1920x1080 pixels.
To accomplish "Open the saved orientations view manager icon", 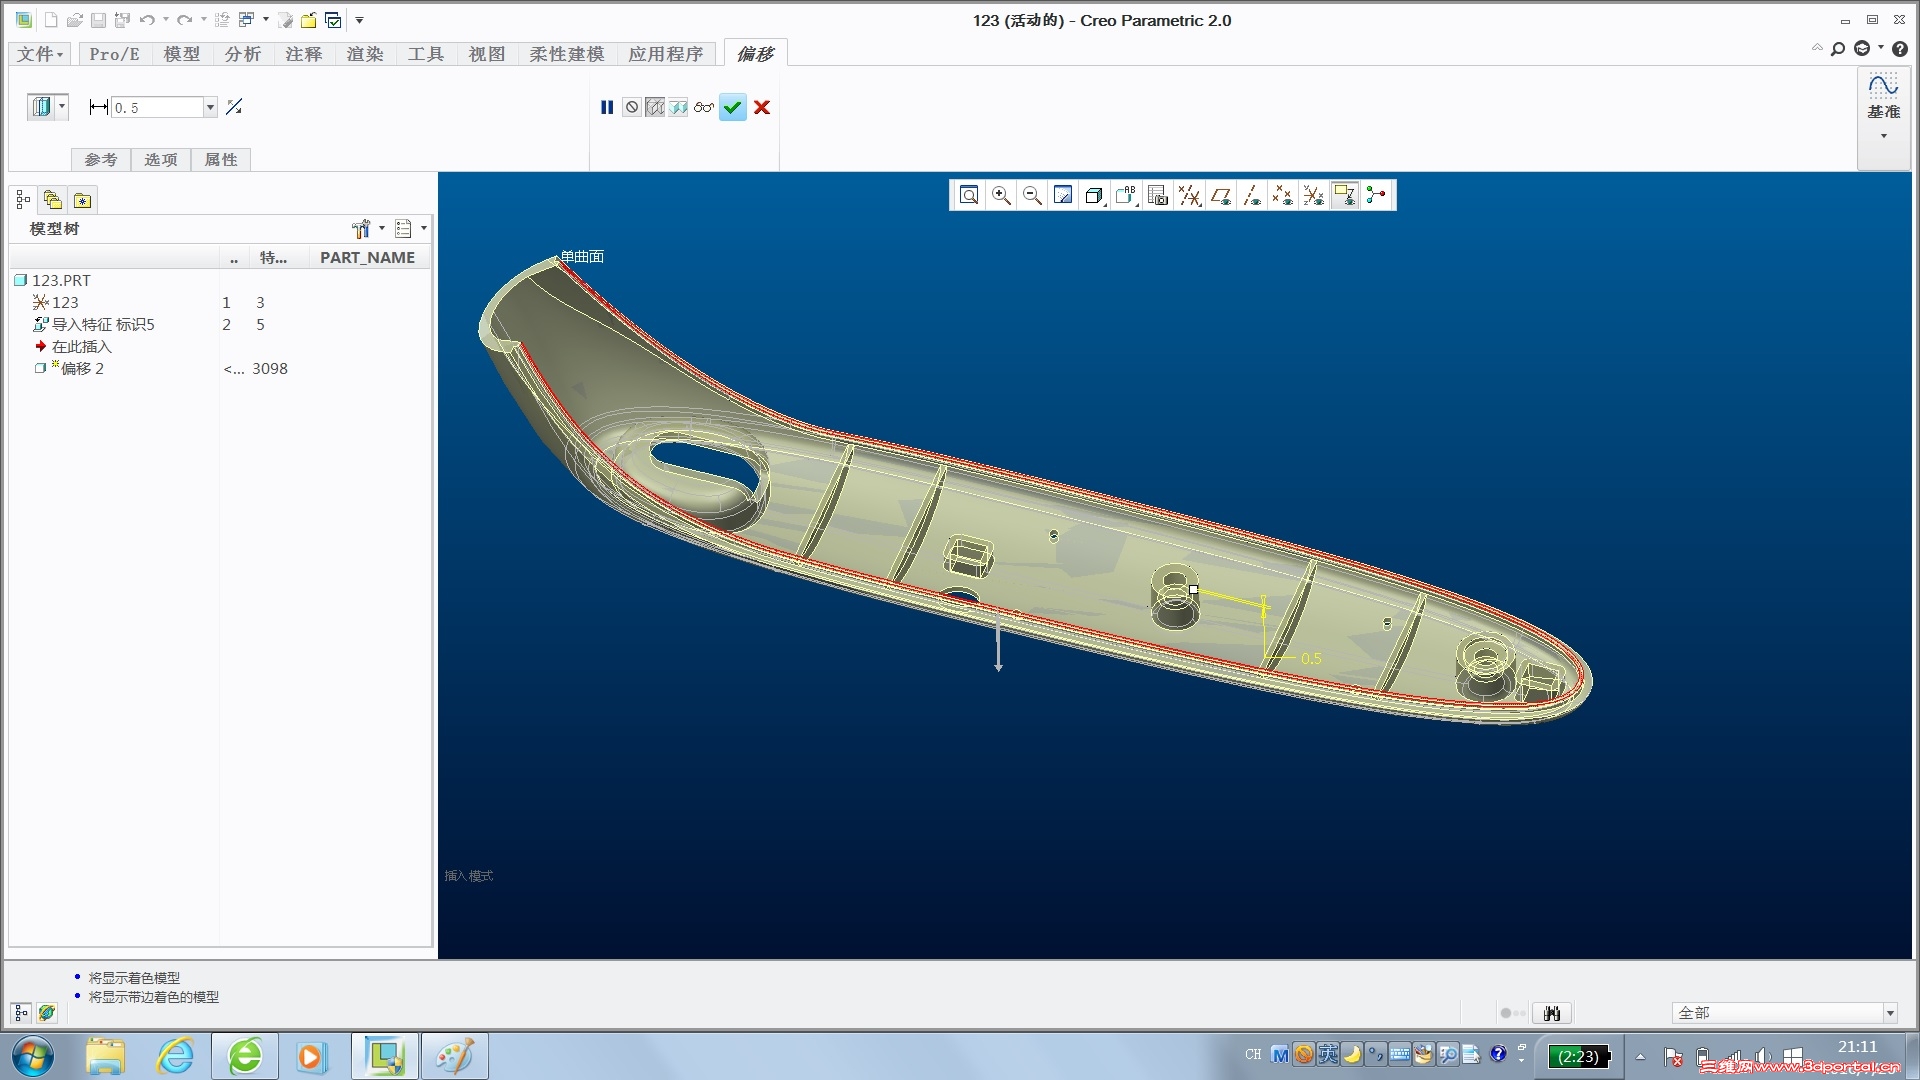I will (x=1157, y=196).
